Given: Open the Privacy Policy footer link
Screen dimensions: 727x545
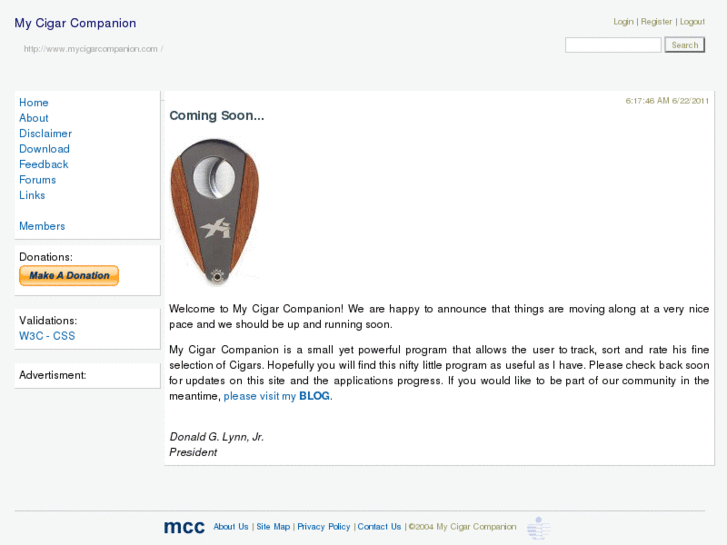Looking at the screenshot, I should click(323, 527).
